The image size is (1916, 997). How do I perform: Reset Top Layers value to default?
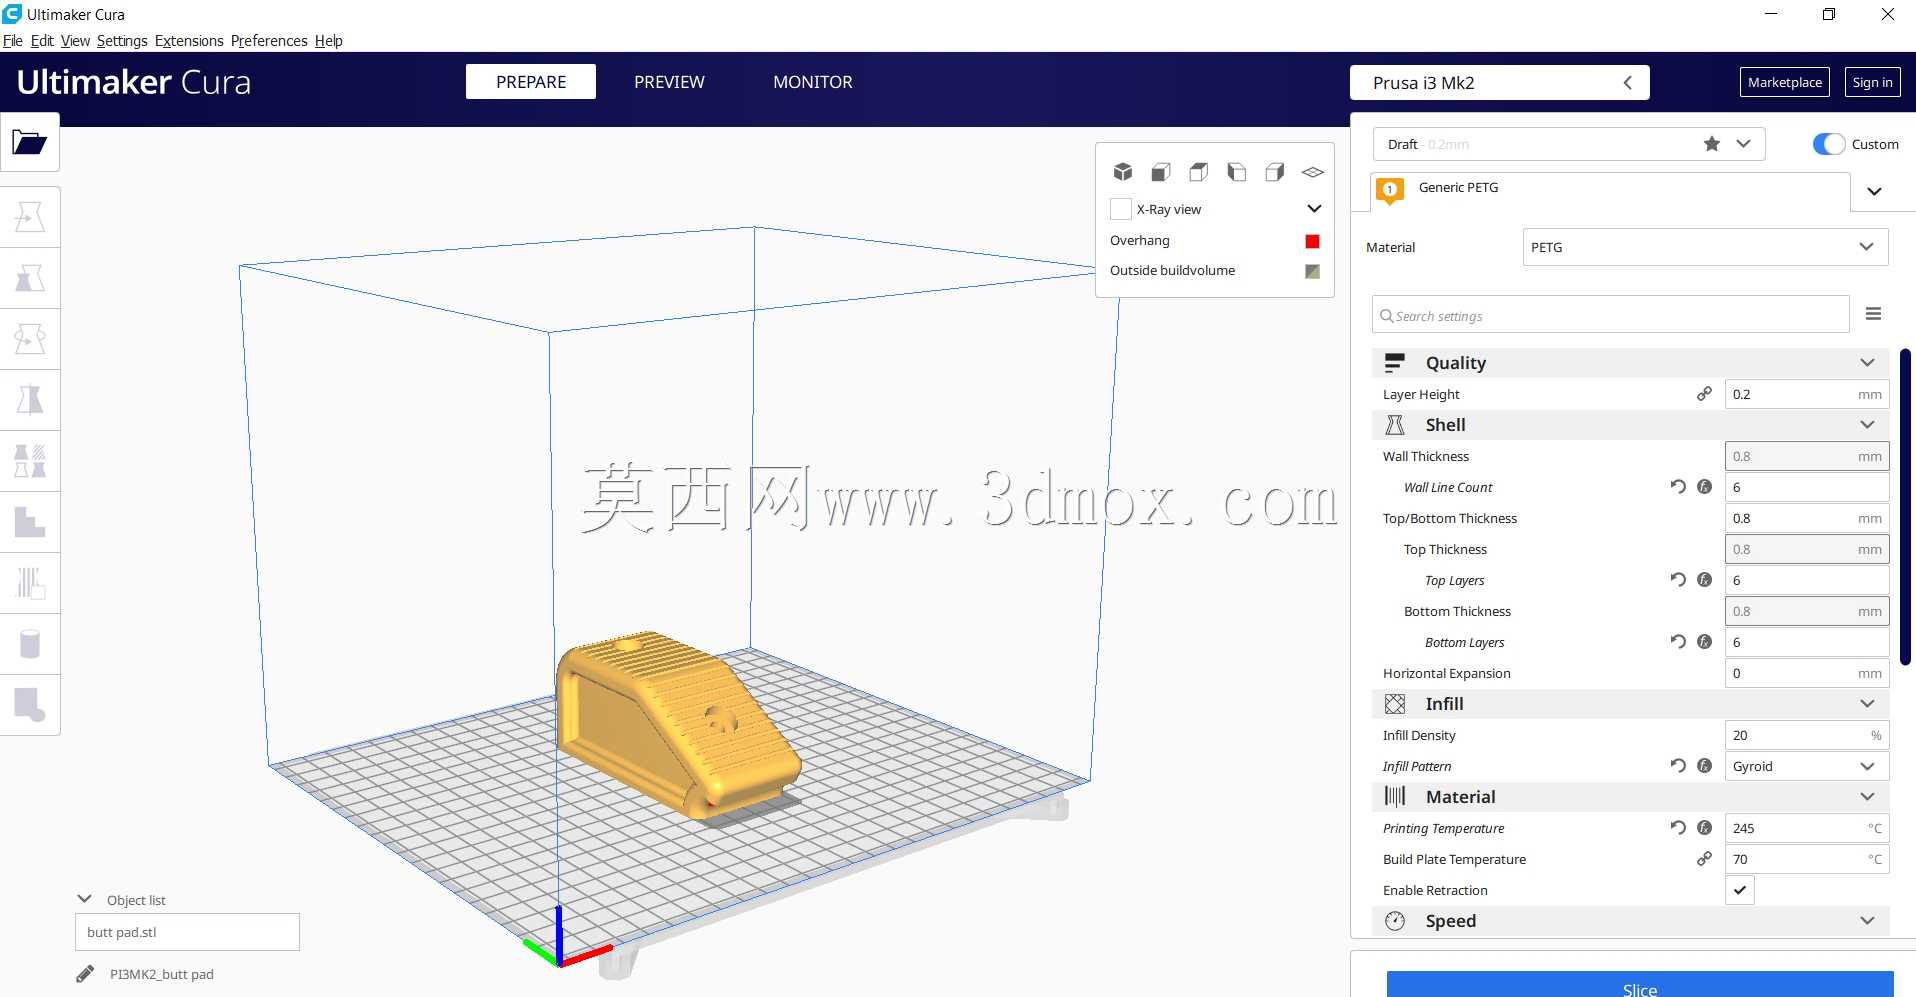click(1678, 580)
